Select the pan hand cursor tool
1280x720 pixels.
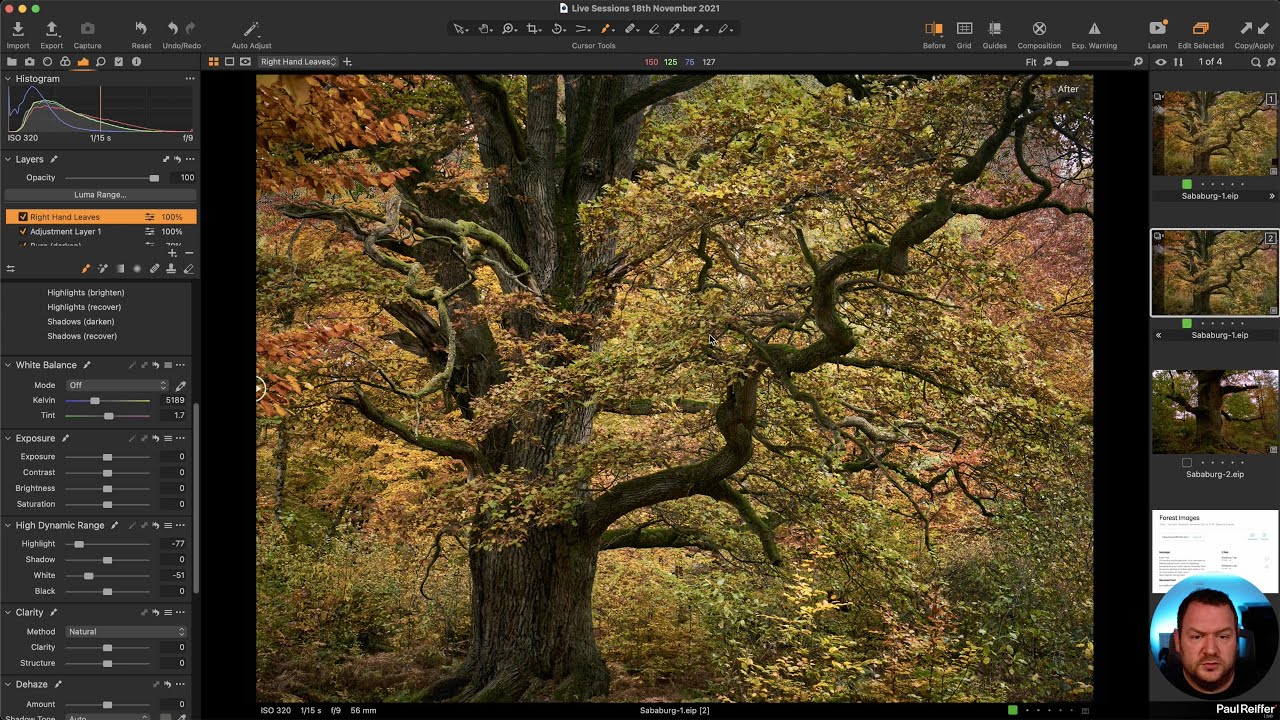click(485, 29)
